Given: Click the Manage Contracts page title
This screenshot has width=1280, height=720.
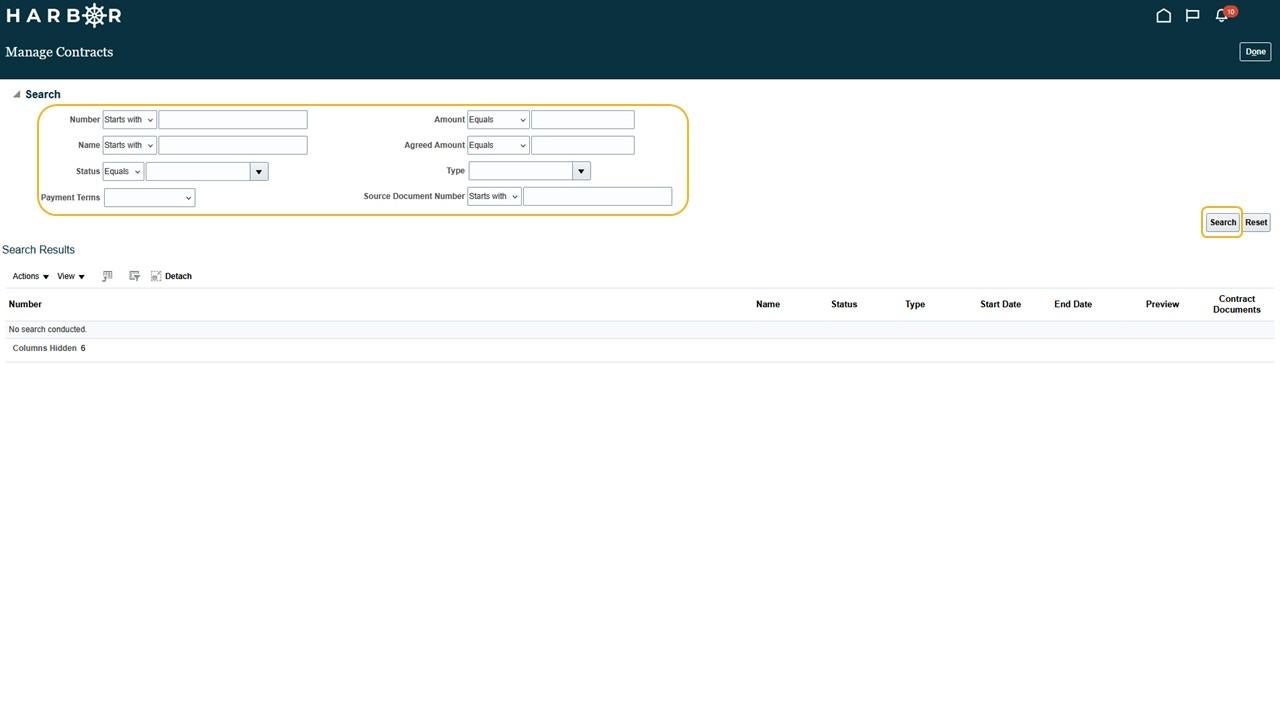Looking at the screenshot, I should click(x=59, y=52).
